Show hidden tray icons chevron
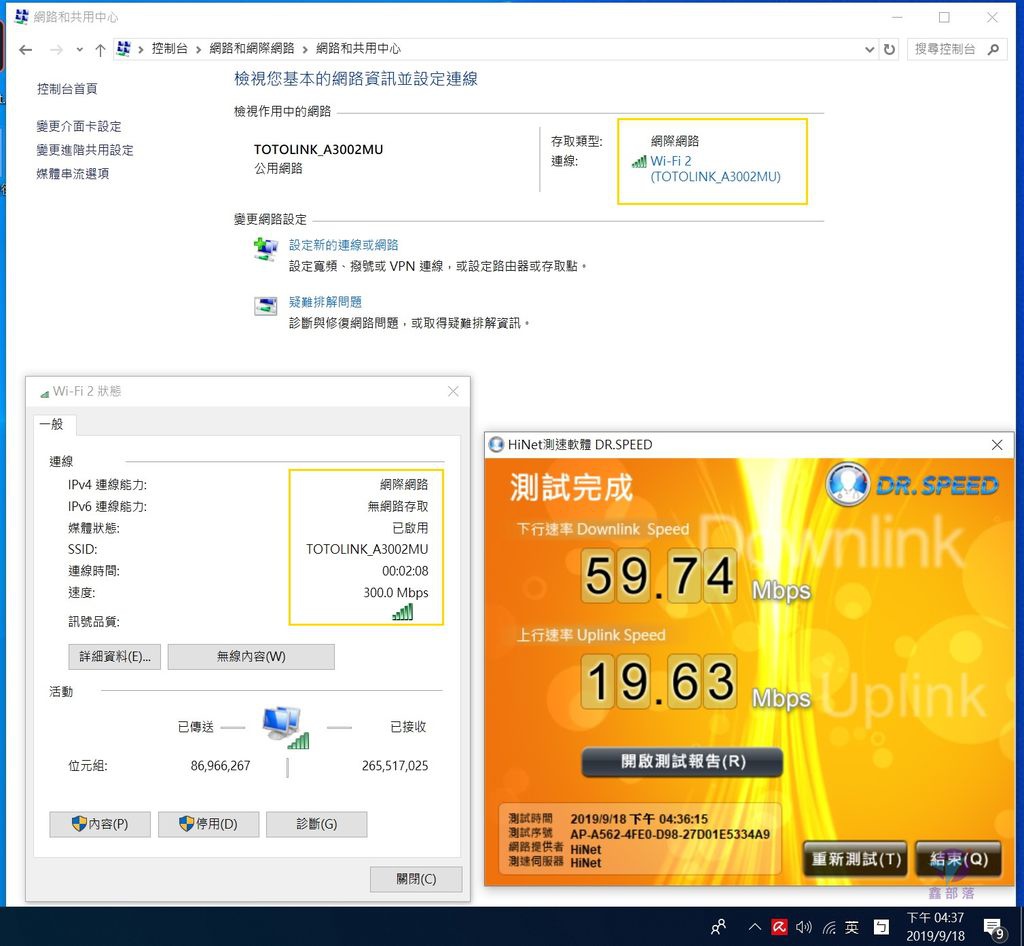 (x=754, y=926)
